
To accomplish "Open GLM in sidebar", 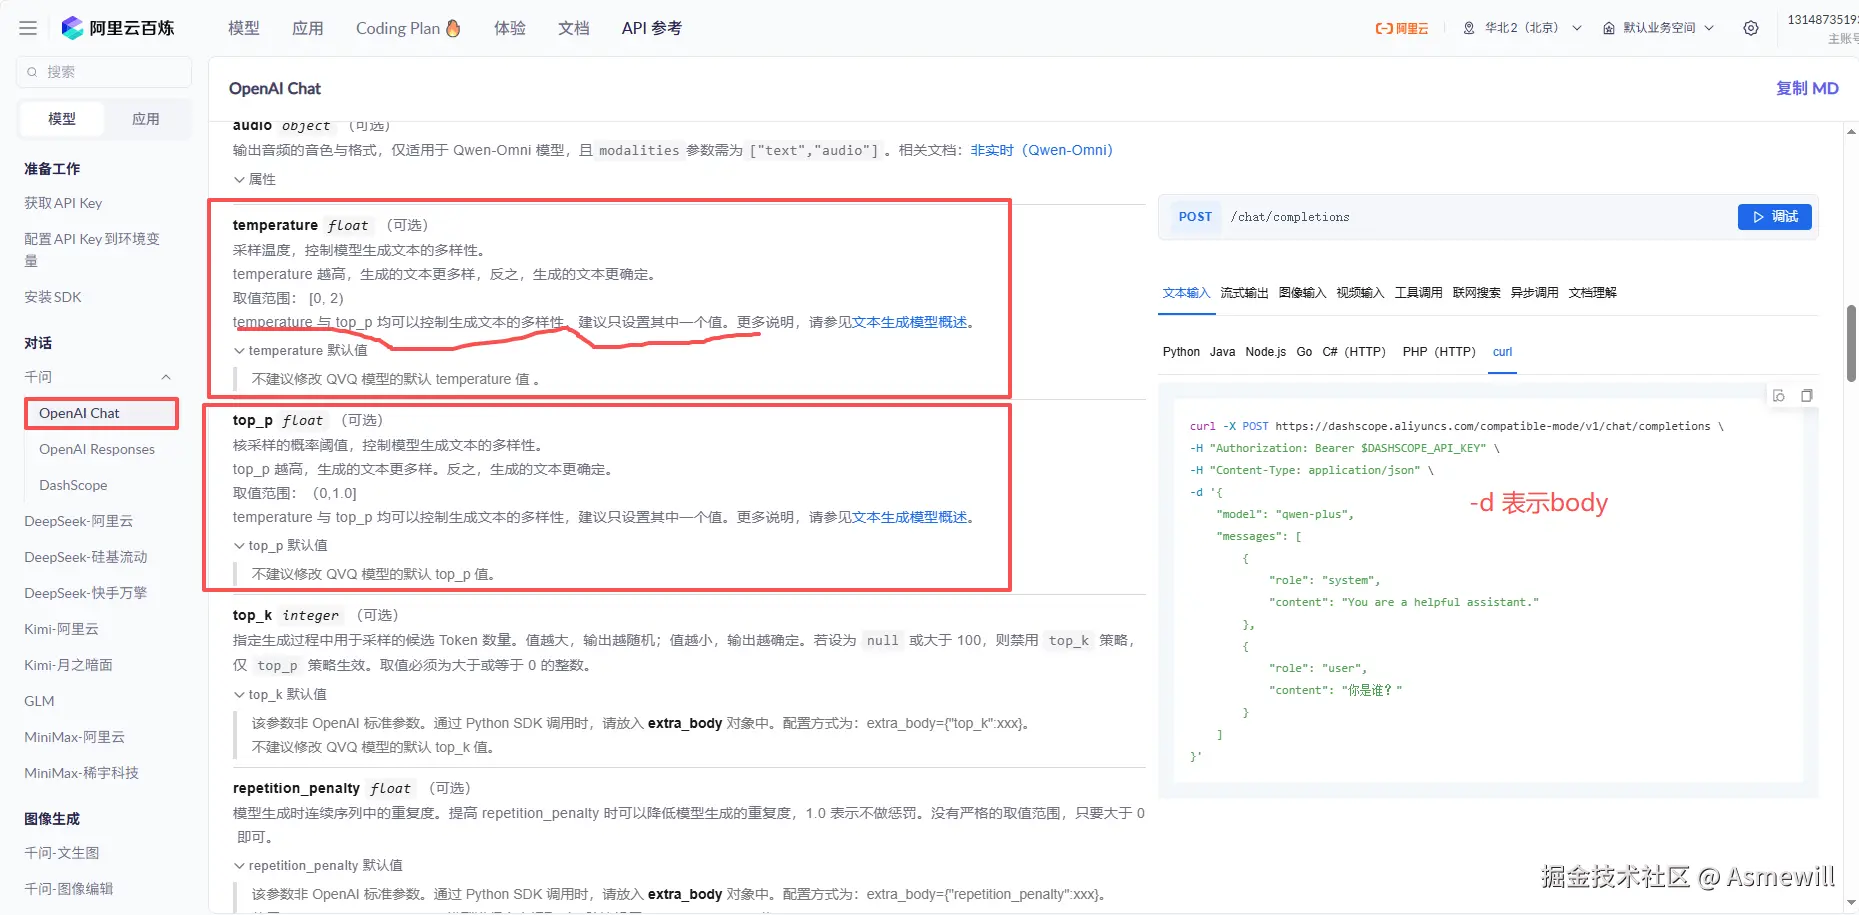I will [40, 701].
